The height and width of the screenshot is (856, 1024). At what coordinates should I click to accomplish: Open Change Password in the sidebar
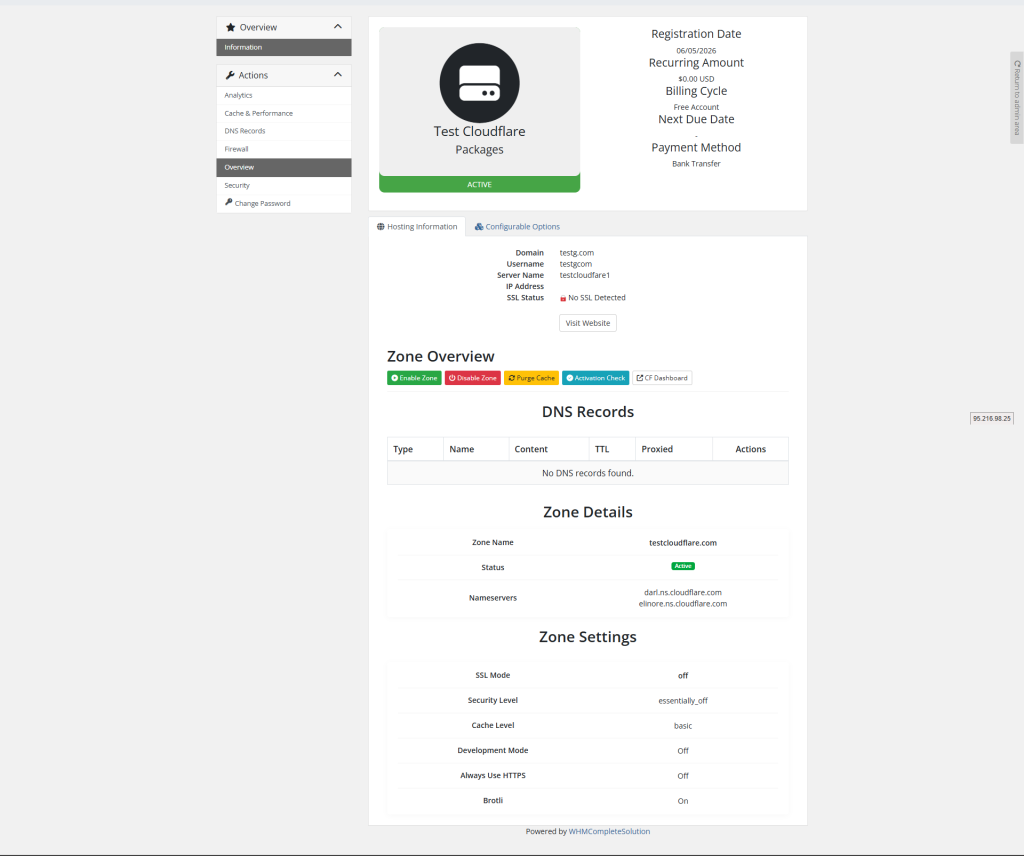283,203
